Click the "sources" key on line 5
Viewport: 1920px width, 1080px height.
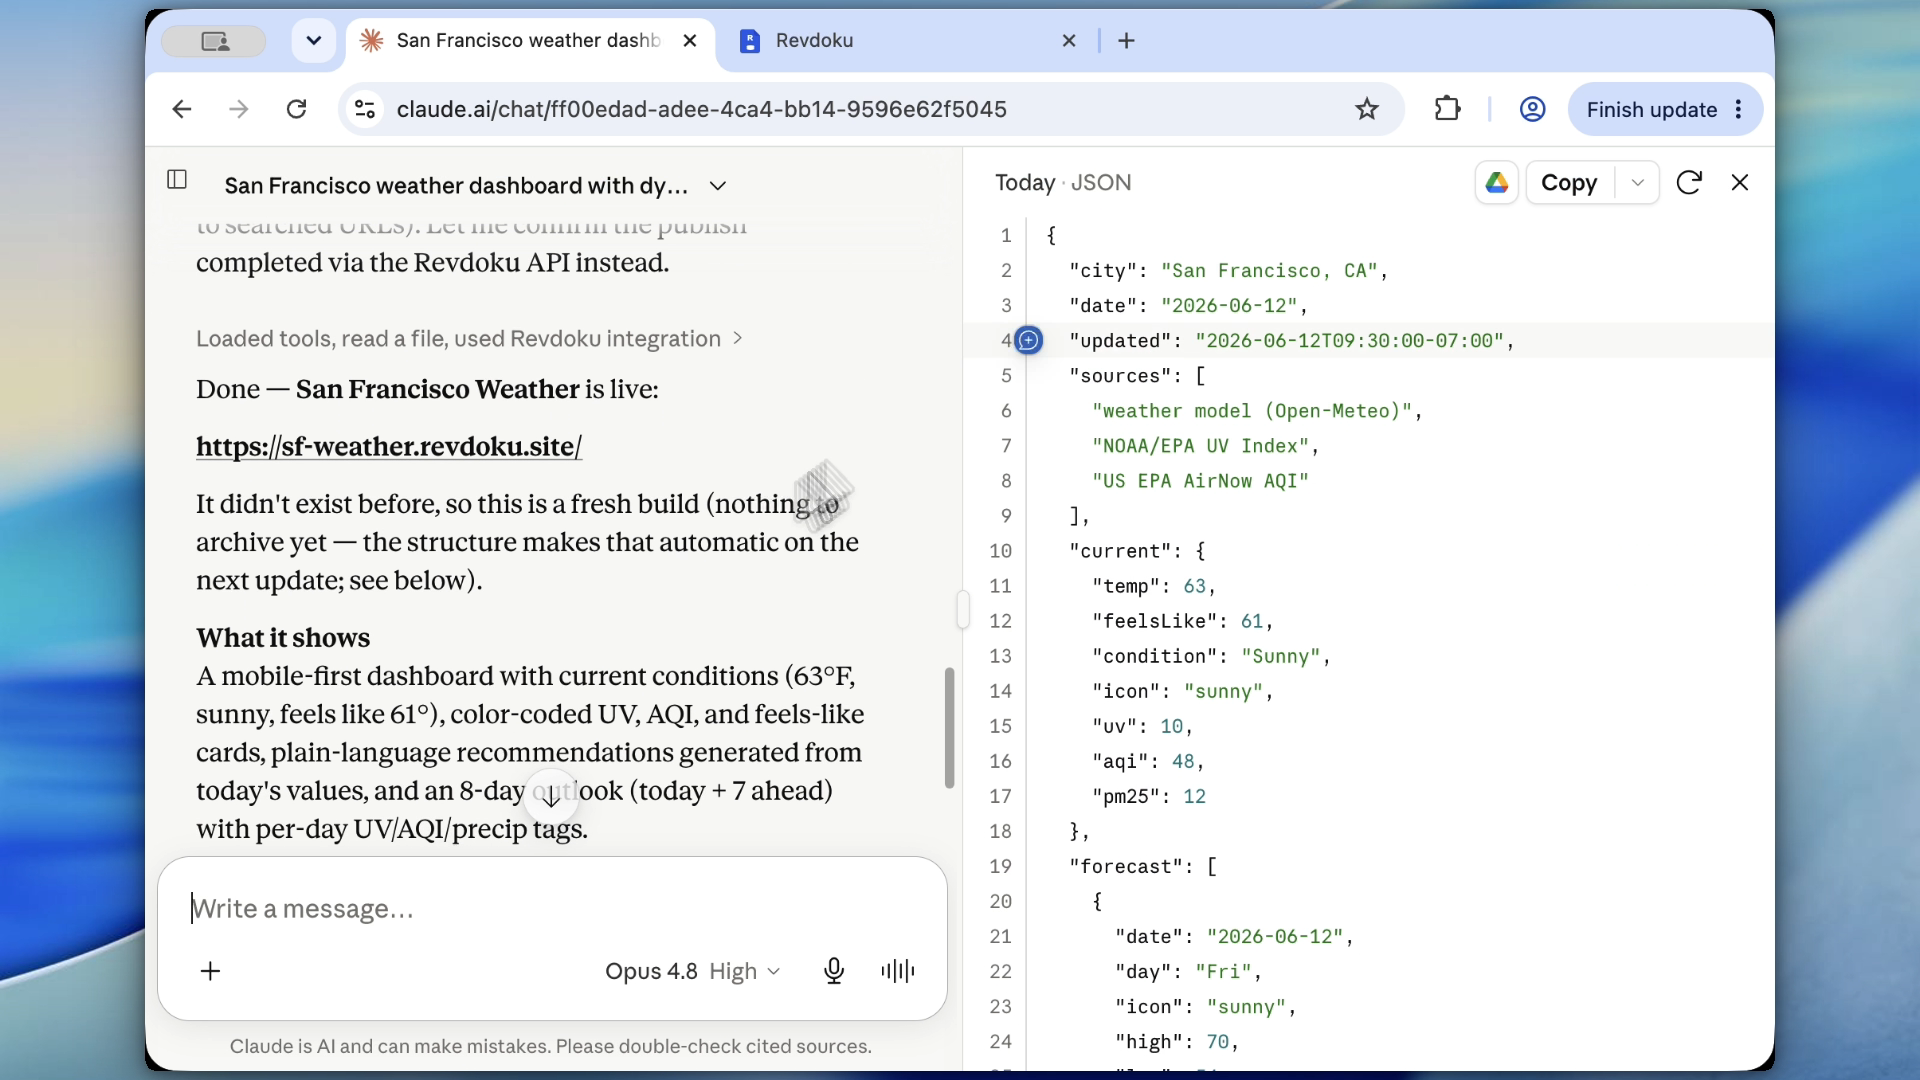click(x=1120, y=376)
